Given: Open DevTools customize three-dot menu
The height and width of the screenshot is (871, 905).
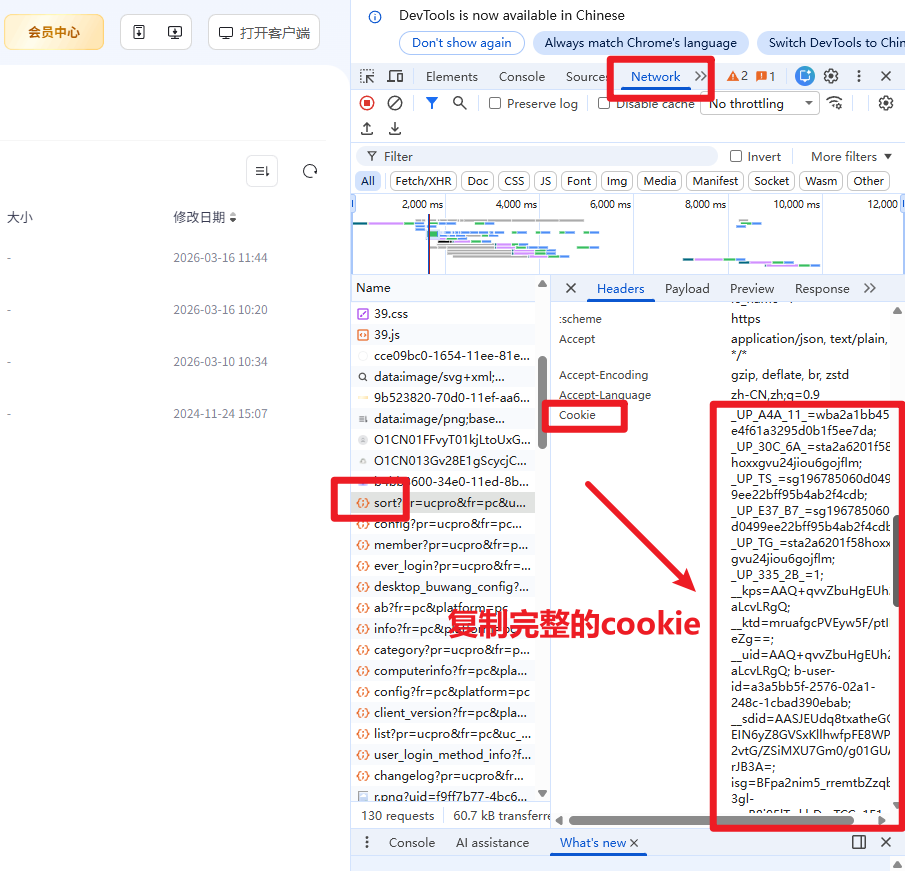Looking at the screenshot, I should click(859, 76).
